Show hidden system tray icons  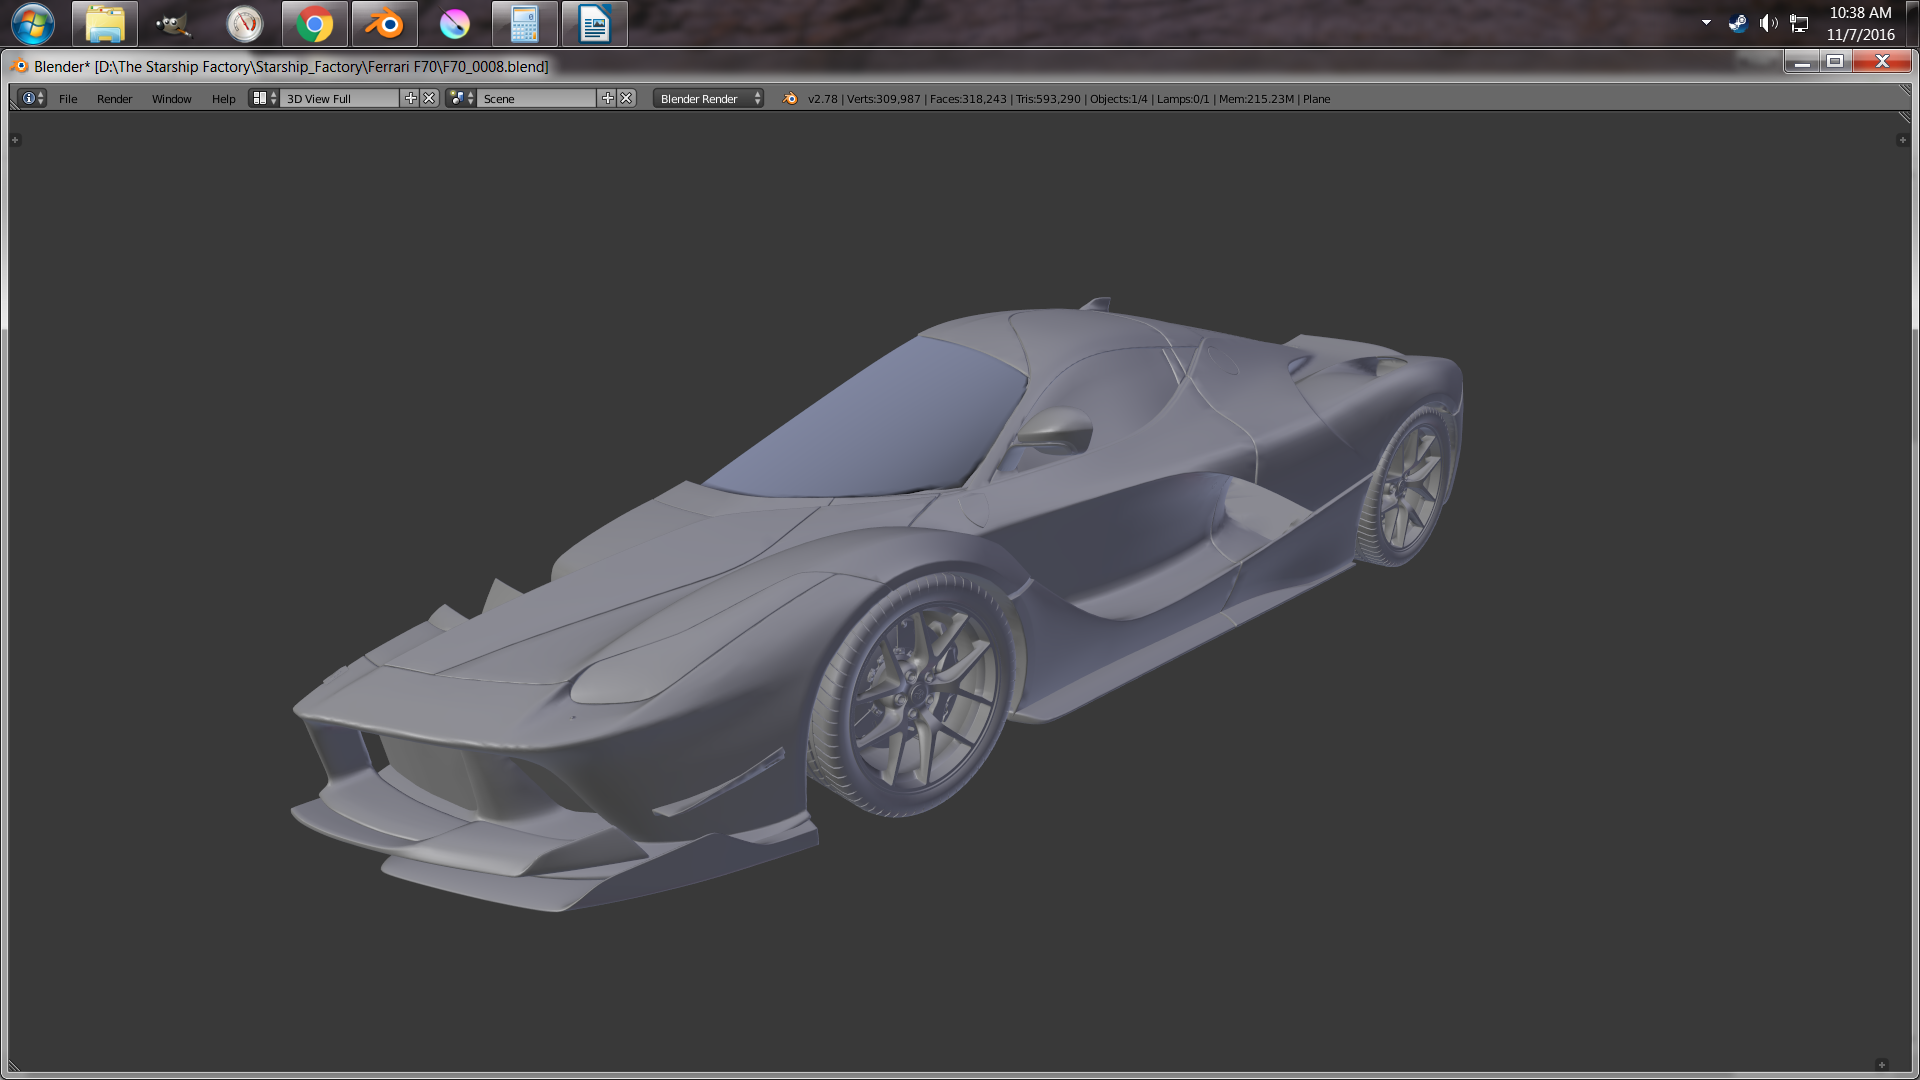[x=1706, y=22]
